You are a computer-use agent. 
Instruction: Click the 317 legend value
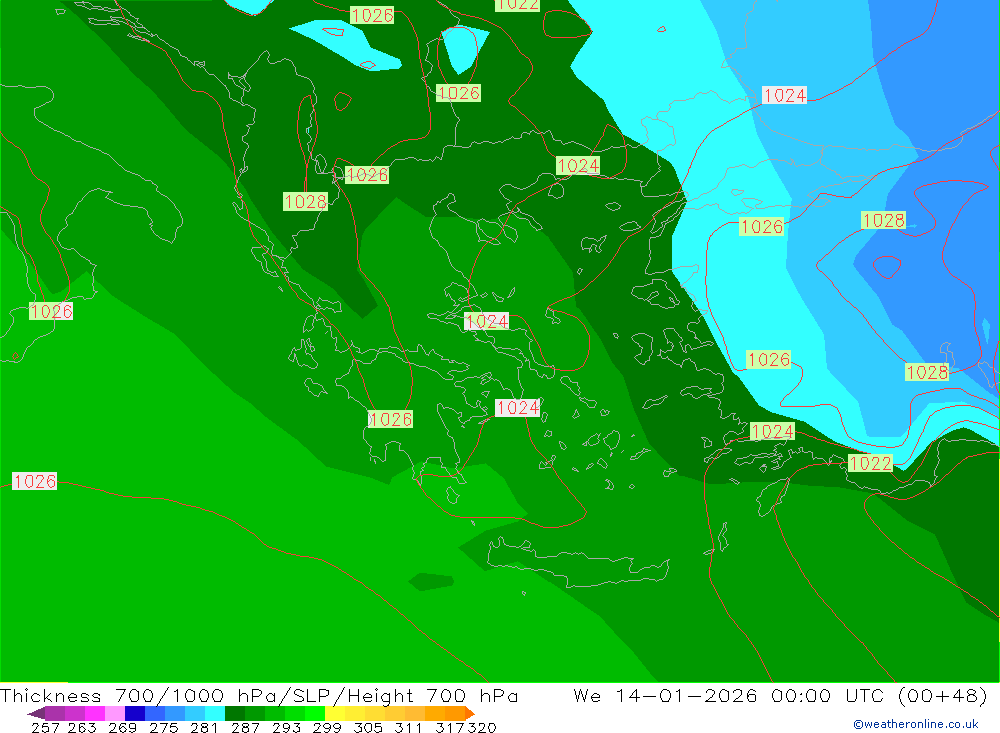pos(450,727)
